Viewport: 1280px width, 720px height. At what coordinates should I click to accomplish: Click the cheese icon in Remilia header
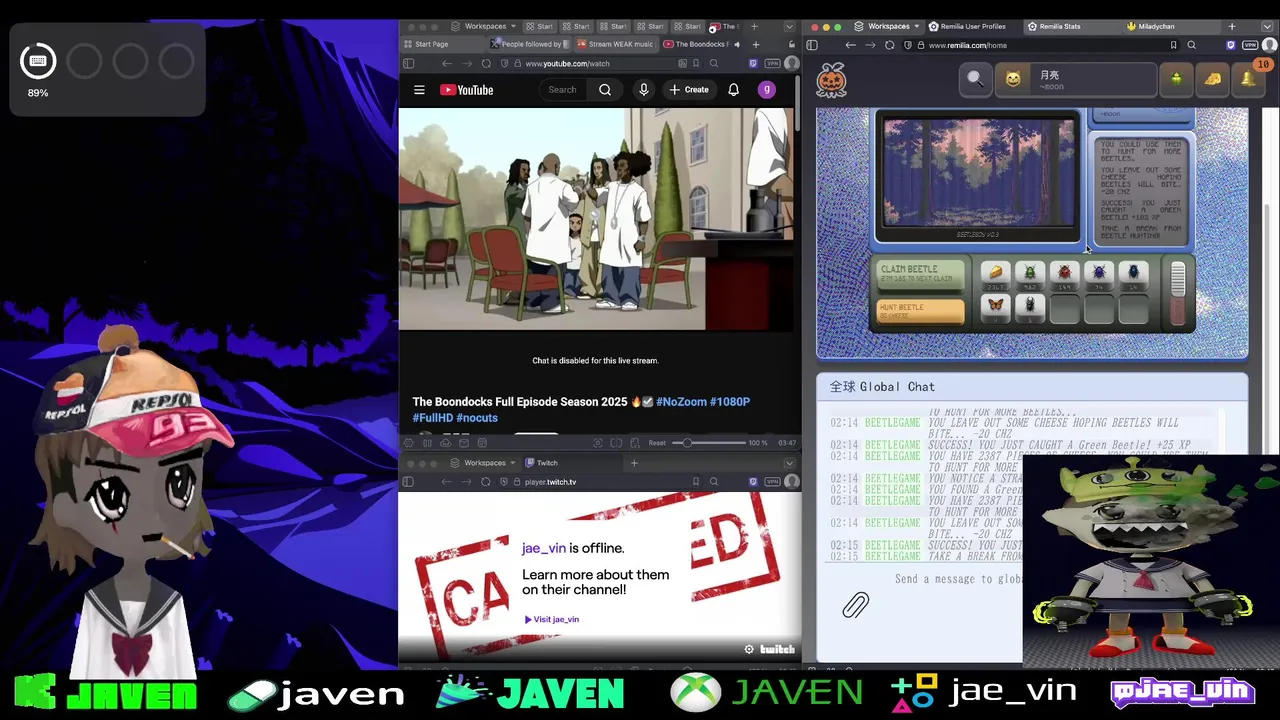click(1212, 79)
